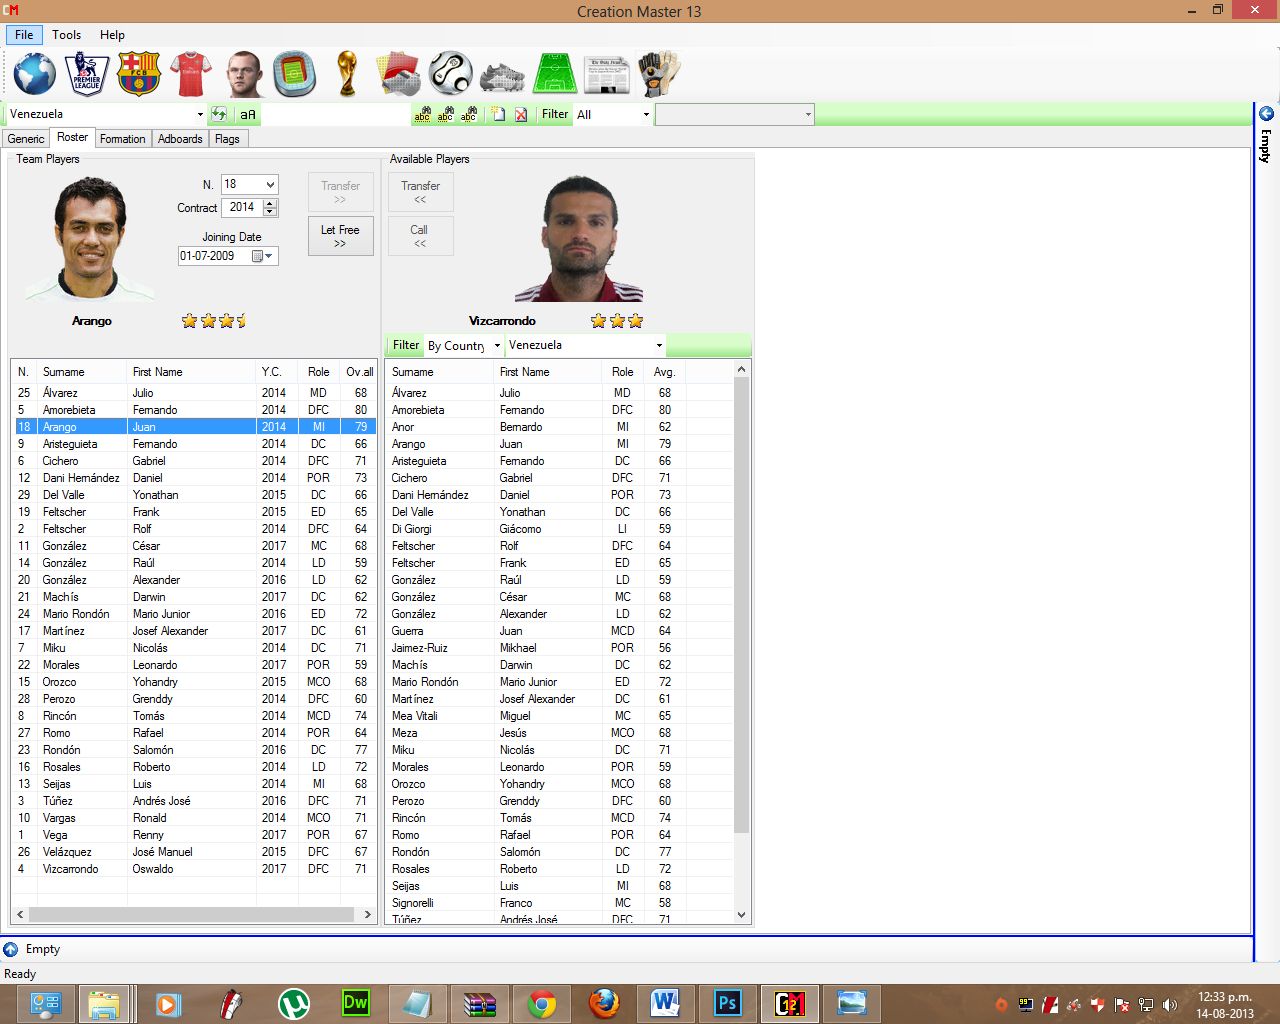Expand the By Country filter dropdown

496,346
